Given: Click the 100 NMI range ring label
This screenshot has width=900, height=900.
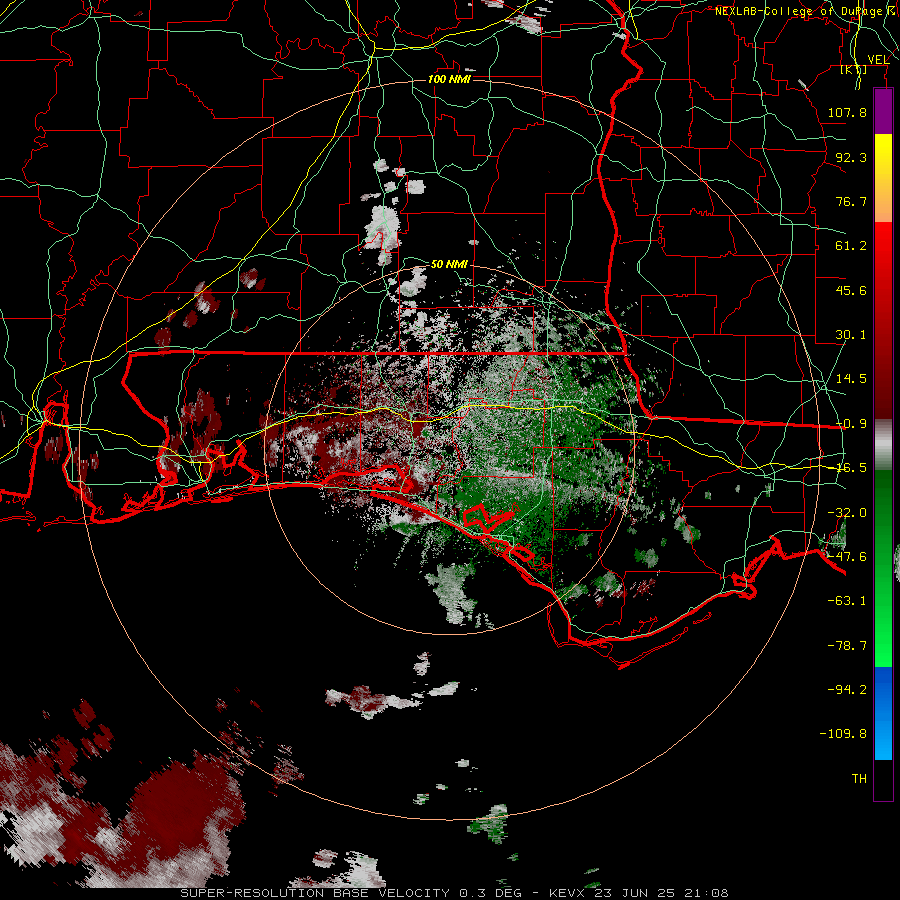Looking at the screenshot, I should 449,79.
